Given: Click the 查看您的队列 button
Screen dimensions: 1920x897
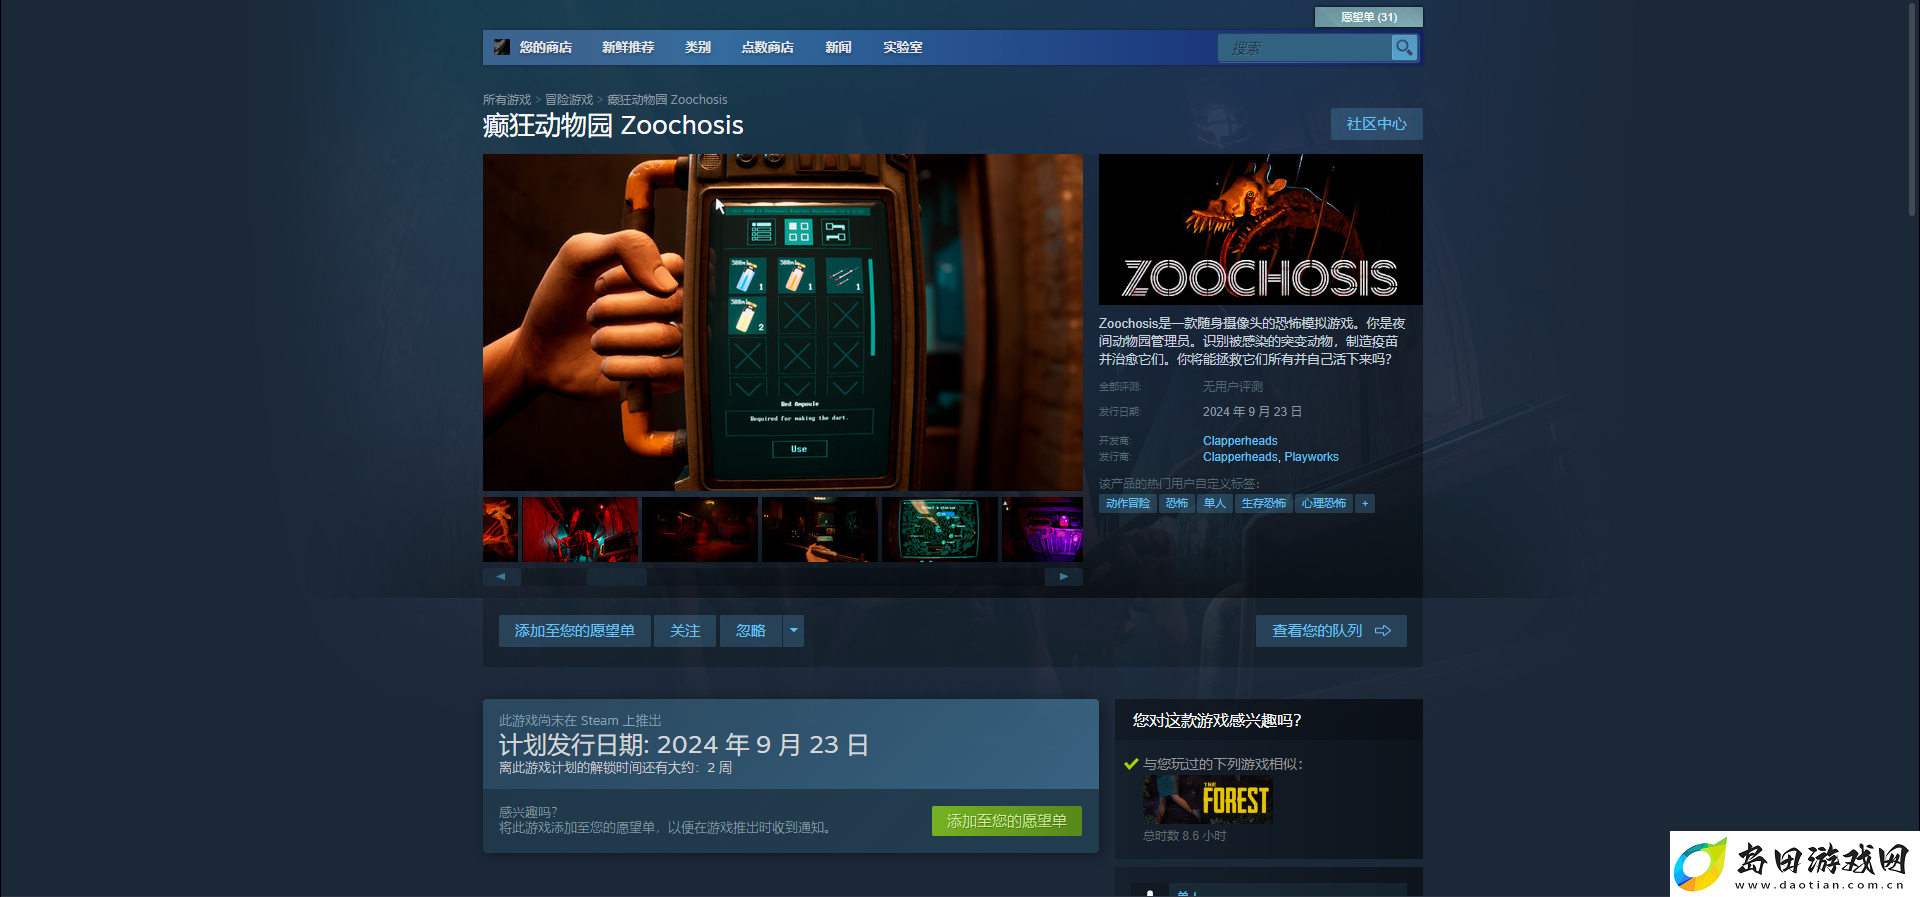Looking at the screenshot, I should coord(1331,631).
